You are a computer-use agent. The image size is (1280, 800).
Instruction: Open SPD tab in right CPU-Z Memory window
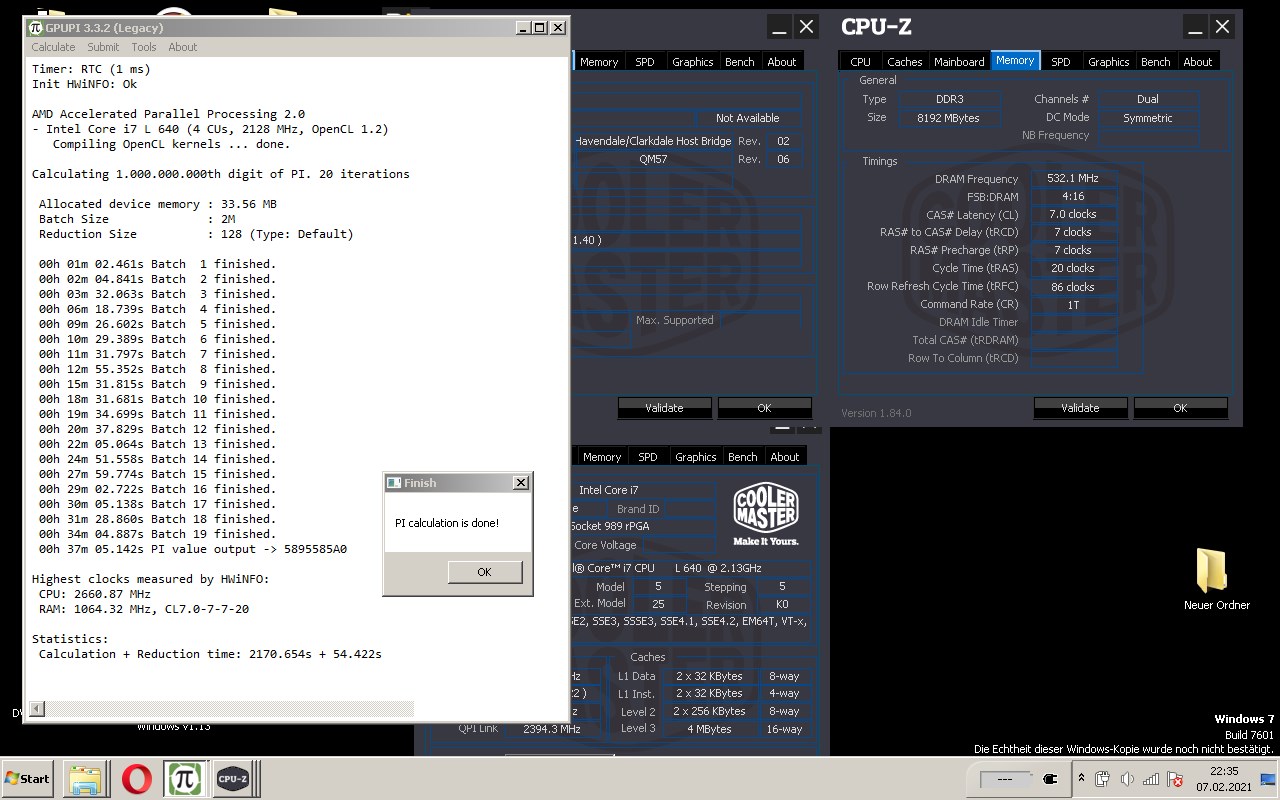click(1061, 61)
